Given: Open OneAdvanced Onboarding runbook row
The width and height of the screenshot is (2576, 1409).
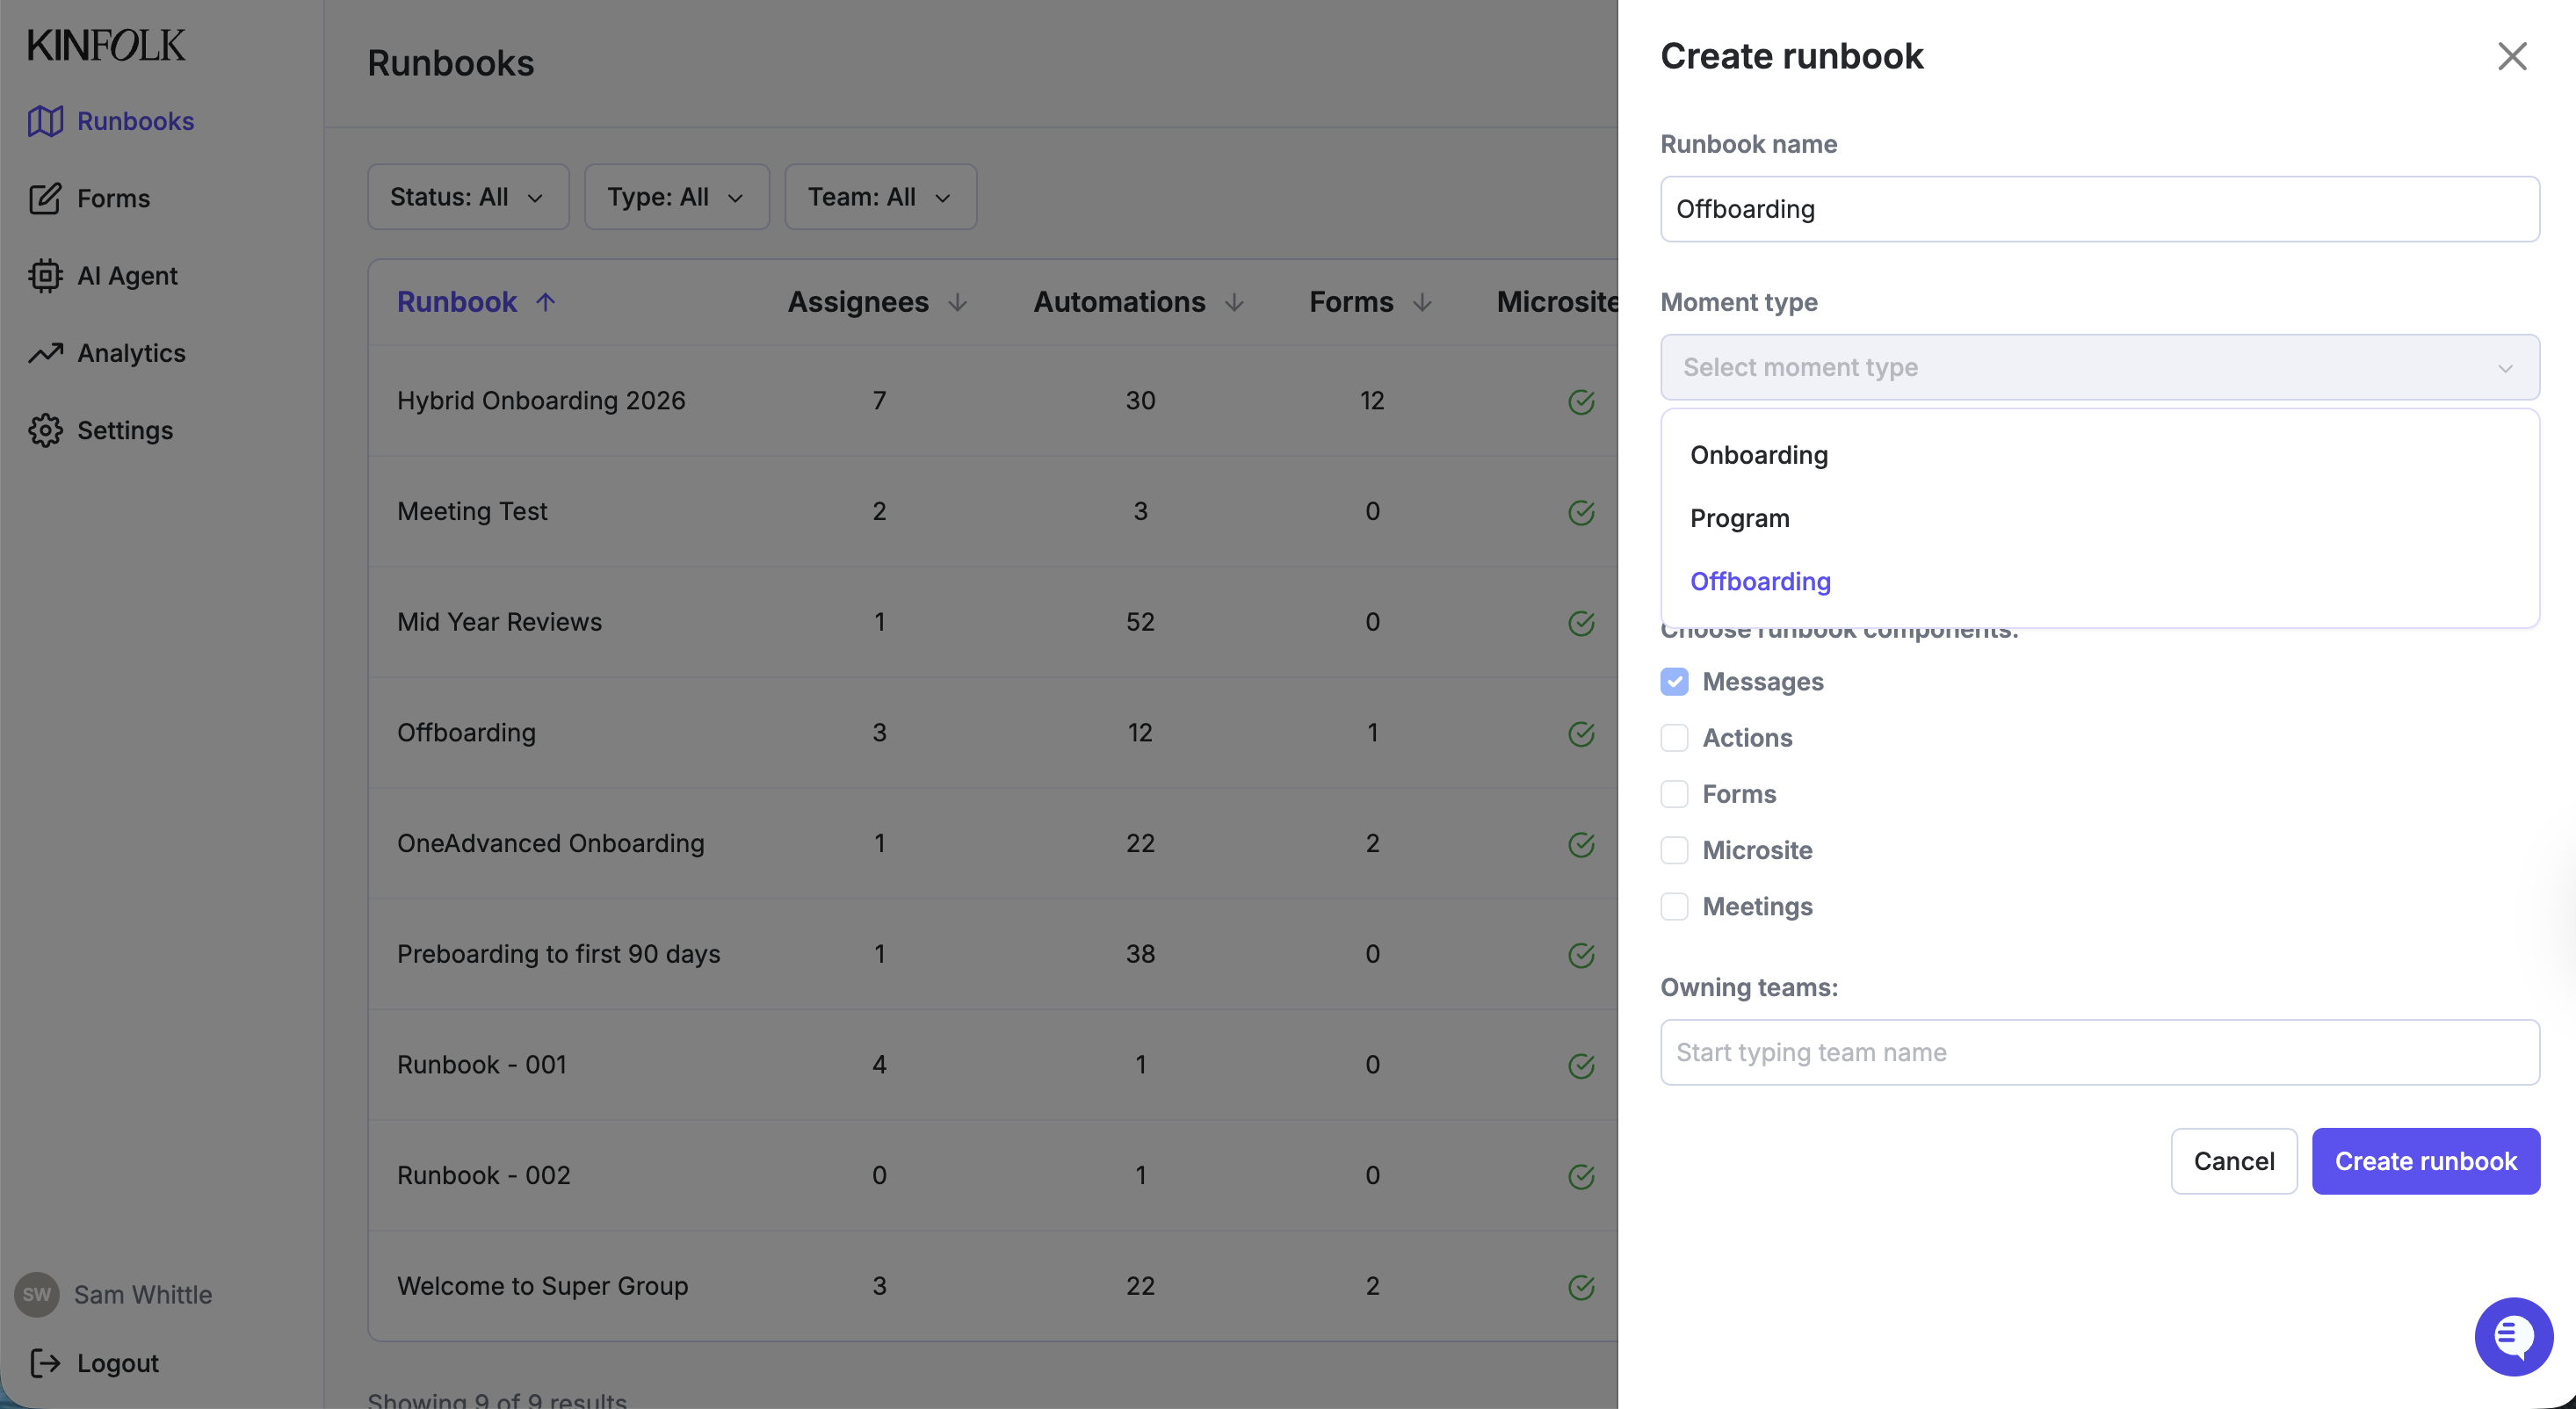Looking at the screenshot, I should pos(992,843).
